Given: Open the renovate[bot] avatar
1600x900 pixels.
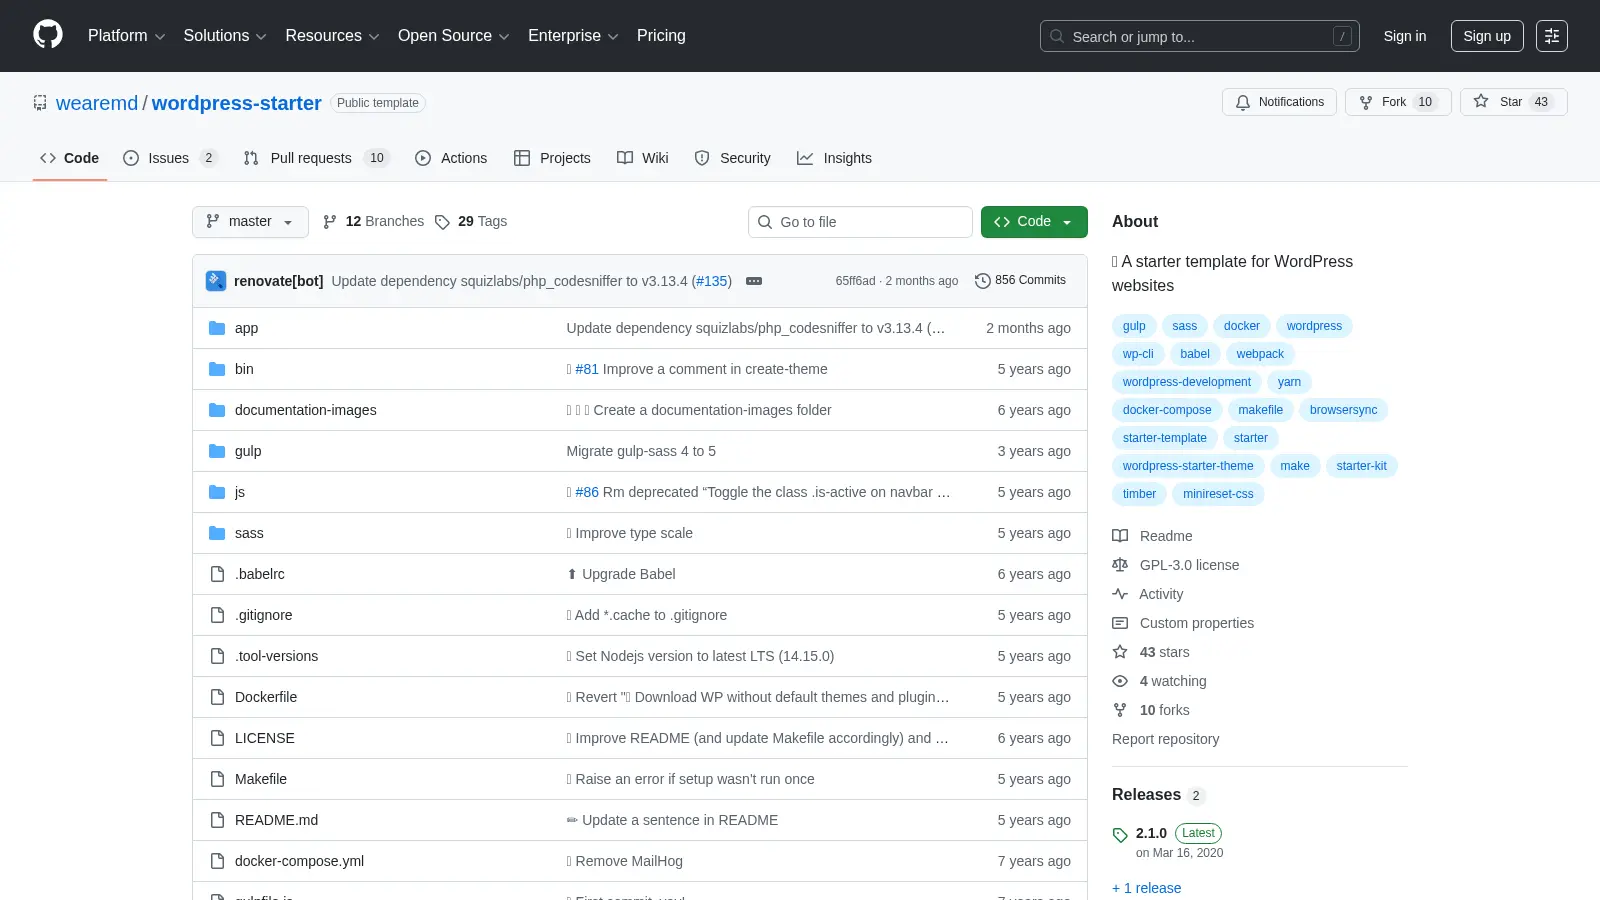Looking at the screenshot, I should 216,281.
